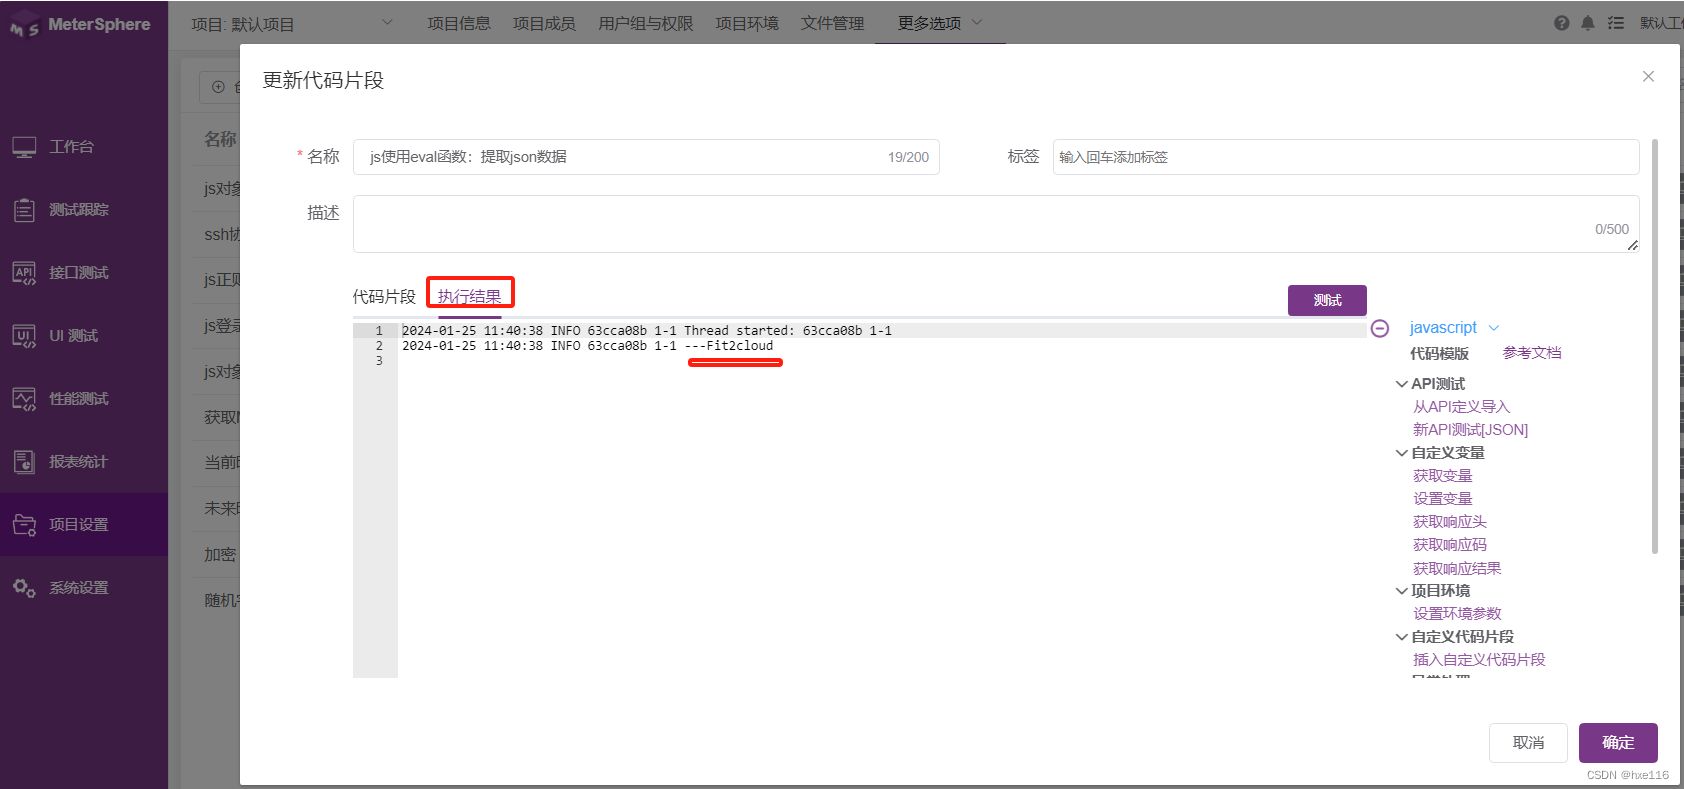Open the javascript language dropdown
1684x789 pixels.
pos(1455,328)
